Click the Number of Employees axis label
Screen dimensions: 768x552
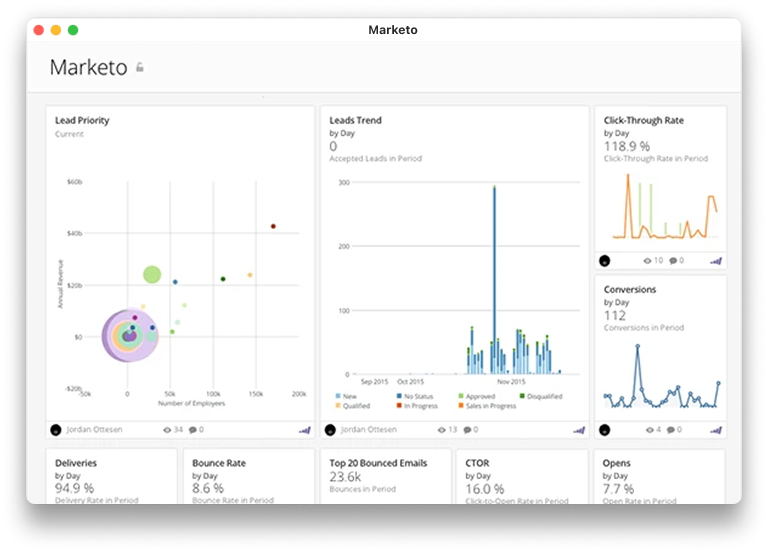tap(192, 403)
